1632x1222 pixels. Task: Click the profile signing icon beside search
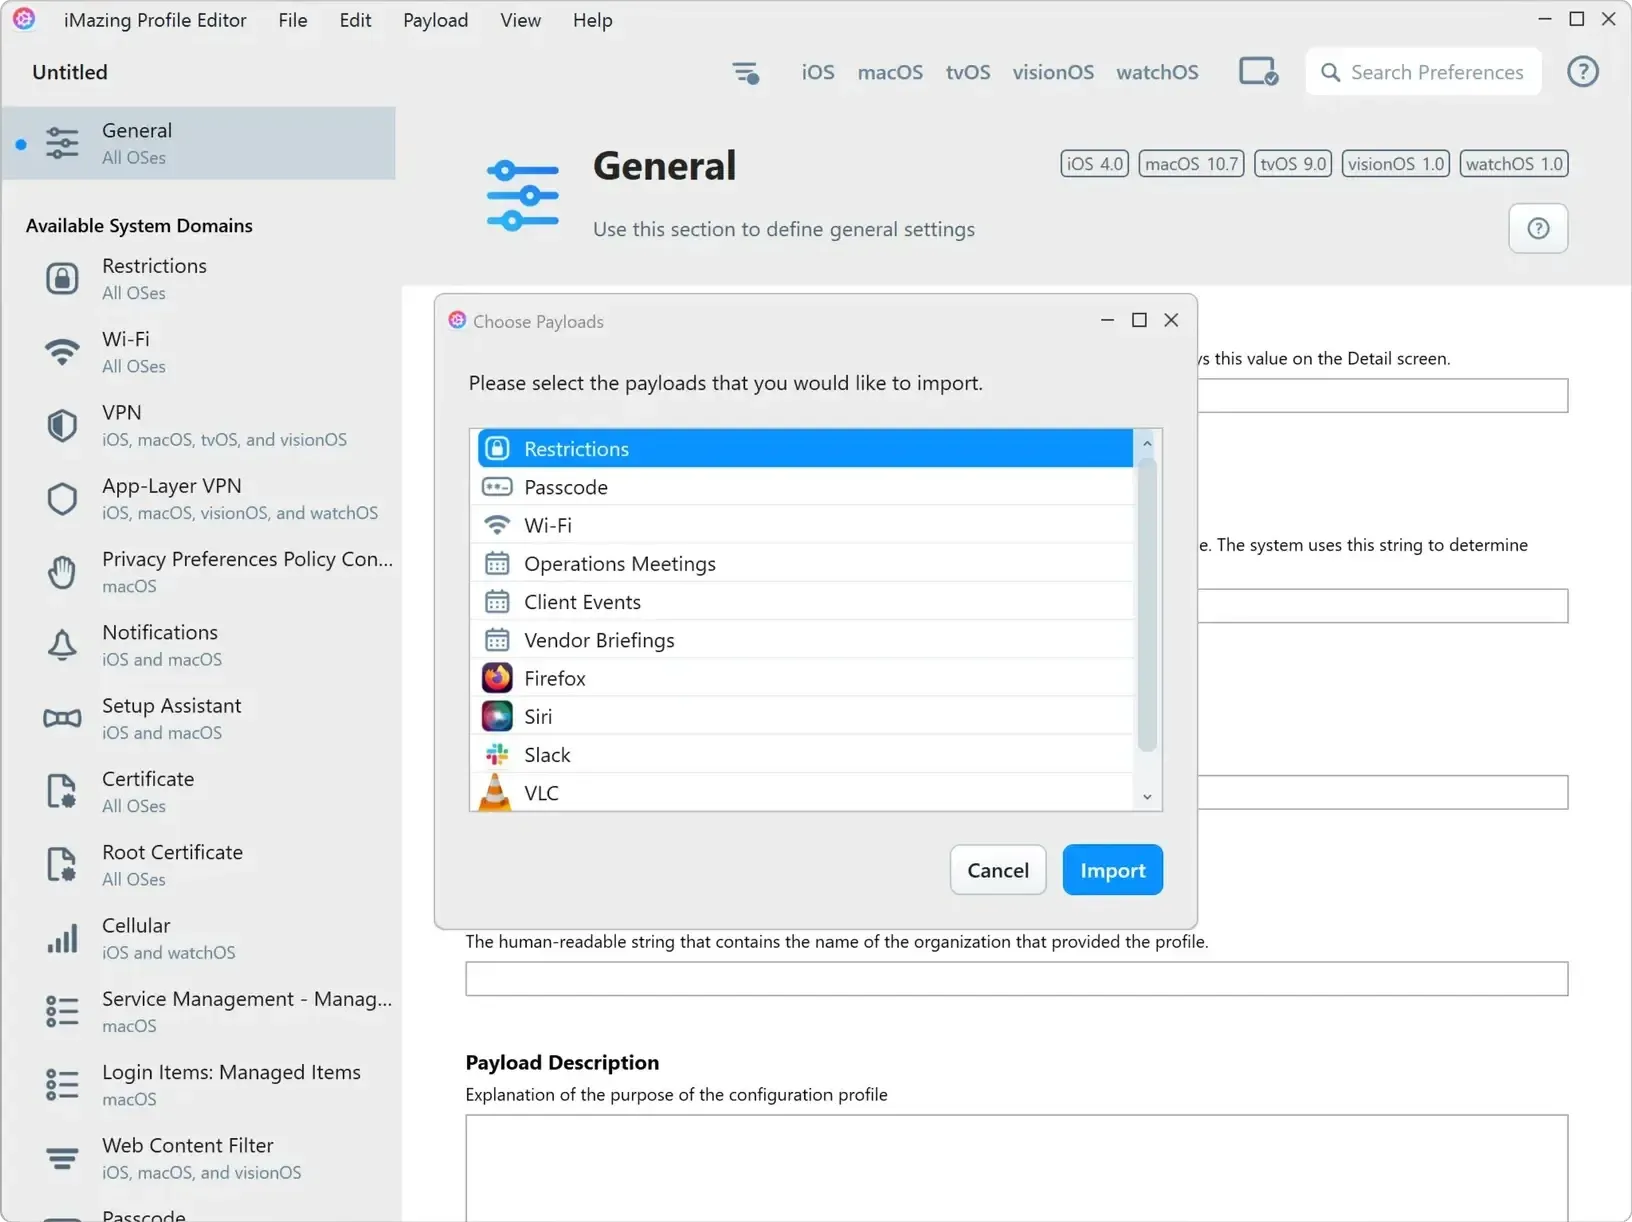[1257, 71]
